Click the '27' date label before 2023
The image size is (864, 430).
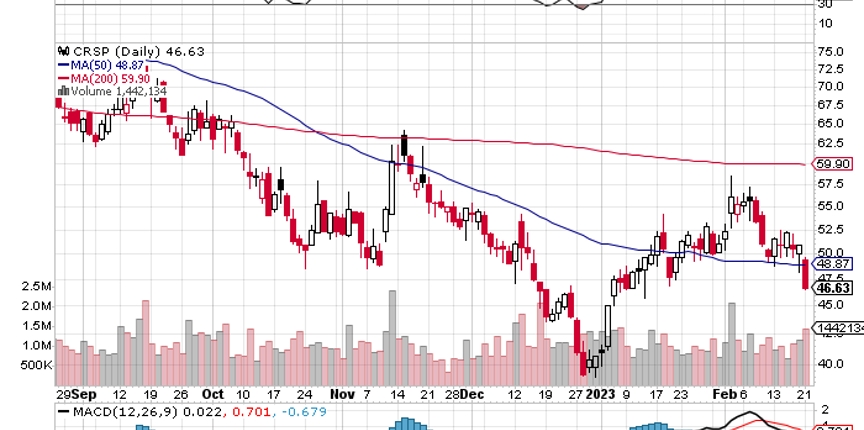coord(576,395)
